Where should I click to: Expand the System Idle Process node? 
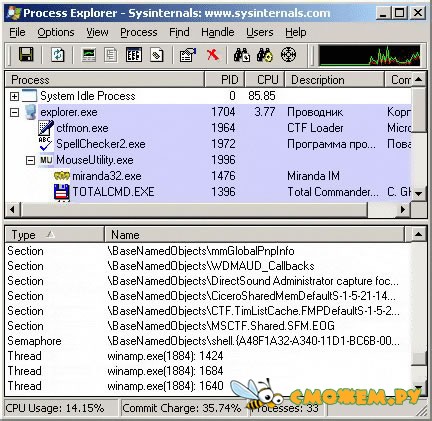point(14,96)
